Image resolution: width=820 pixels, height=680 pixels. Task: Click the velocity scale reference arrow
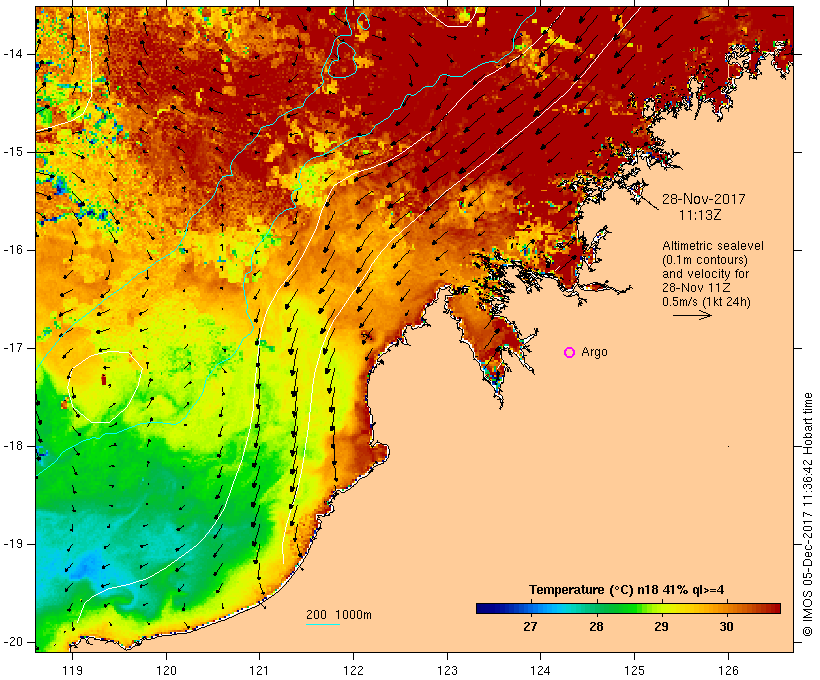pos(692,315)
